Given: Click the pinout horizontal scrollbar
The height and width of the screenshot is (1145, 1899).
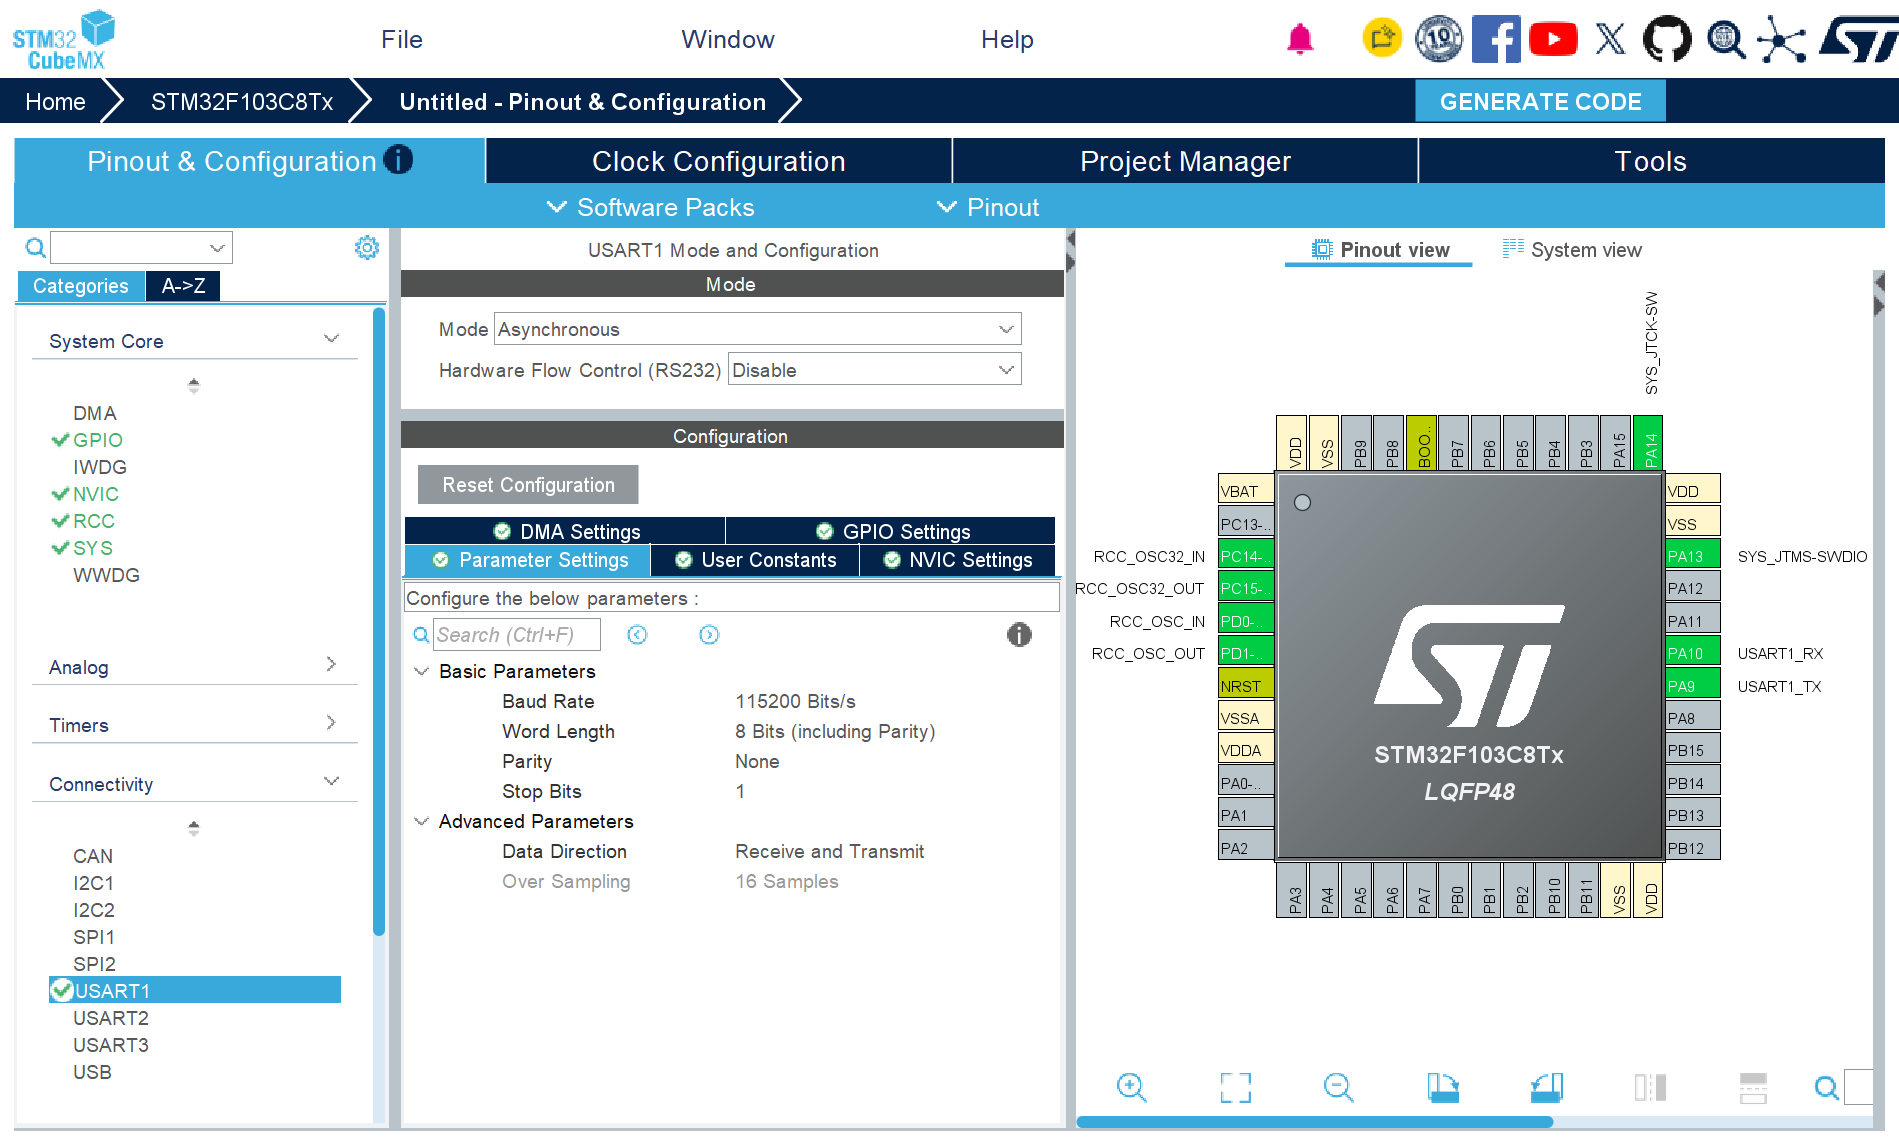Looking at the screenshot, I should click(1314, 1122).
